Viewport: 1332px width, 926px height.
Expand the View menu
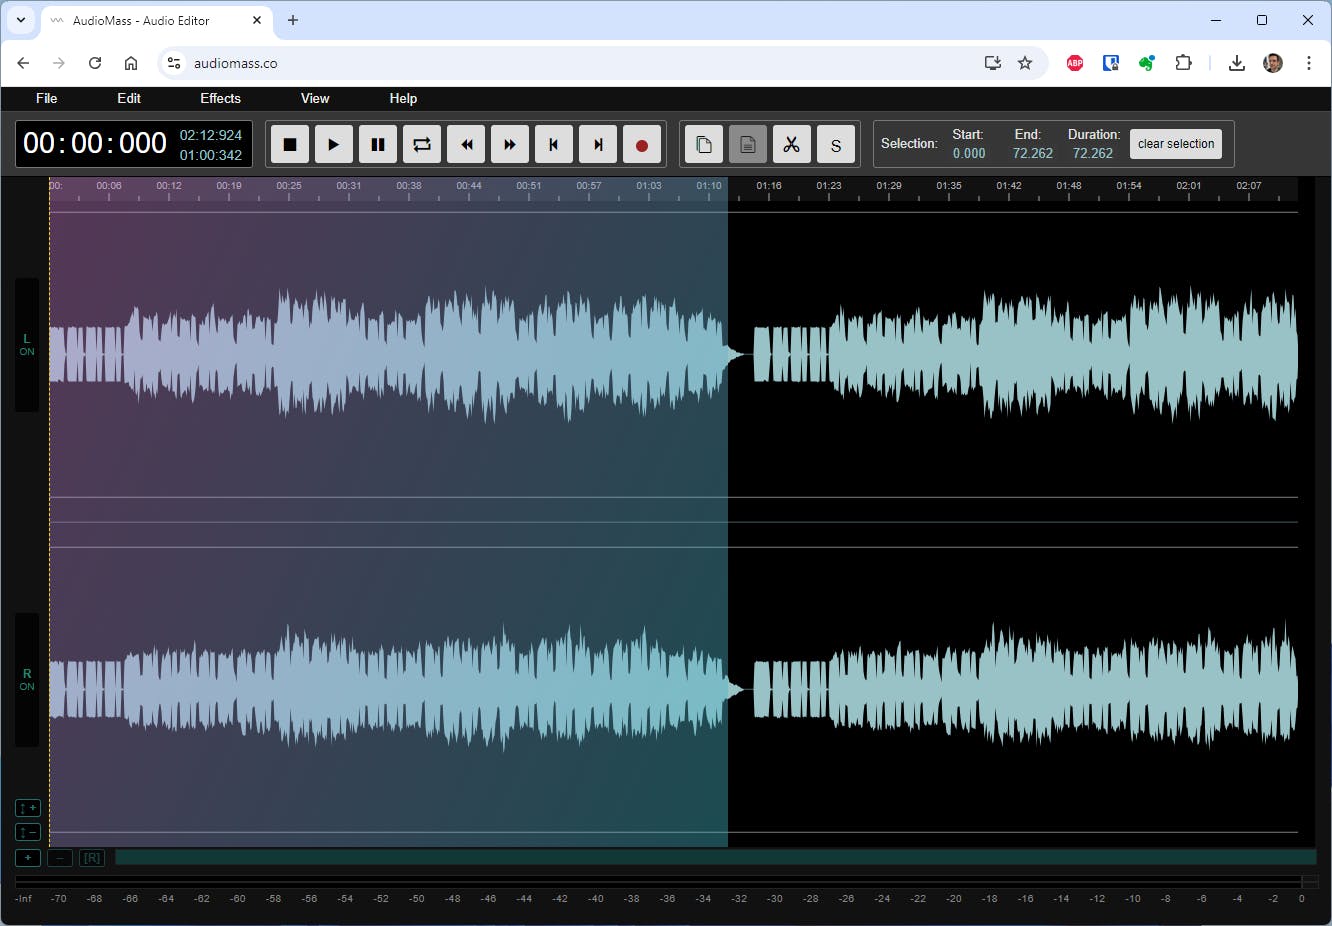click(315, 98)
